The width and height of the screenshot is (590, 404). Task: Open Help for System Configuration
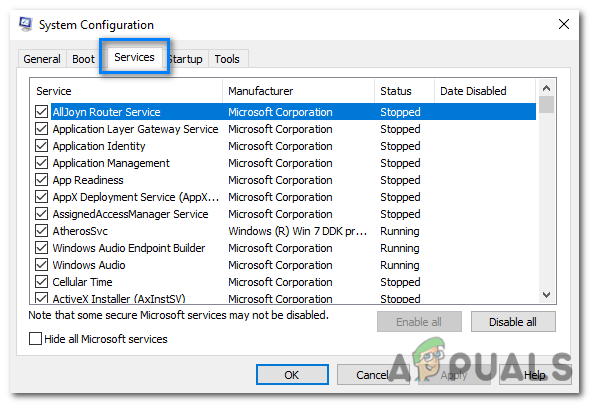click(535, 375)
